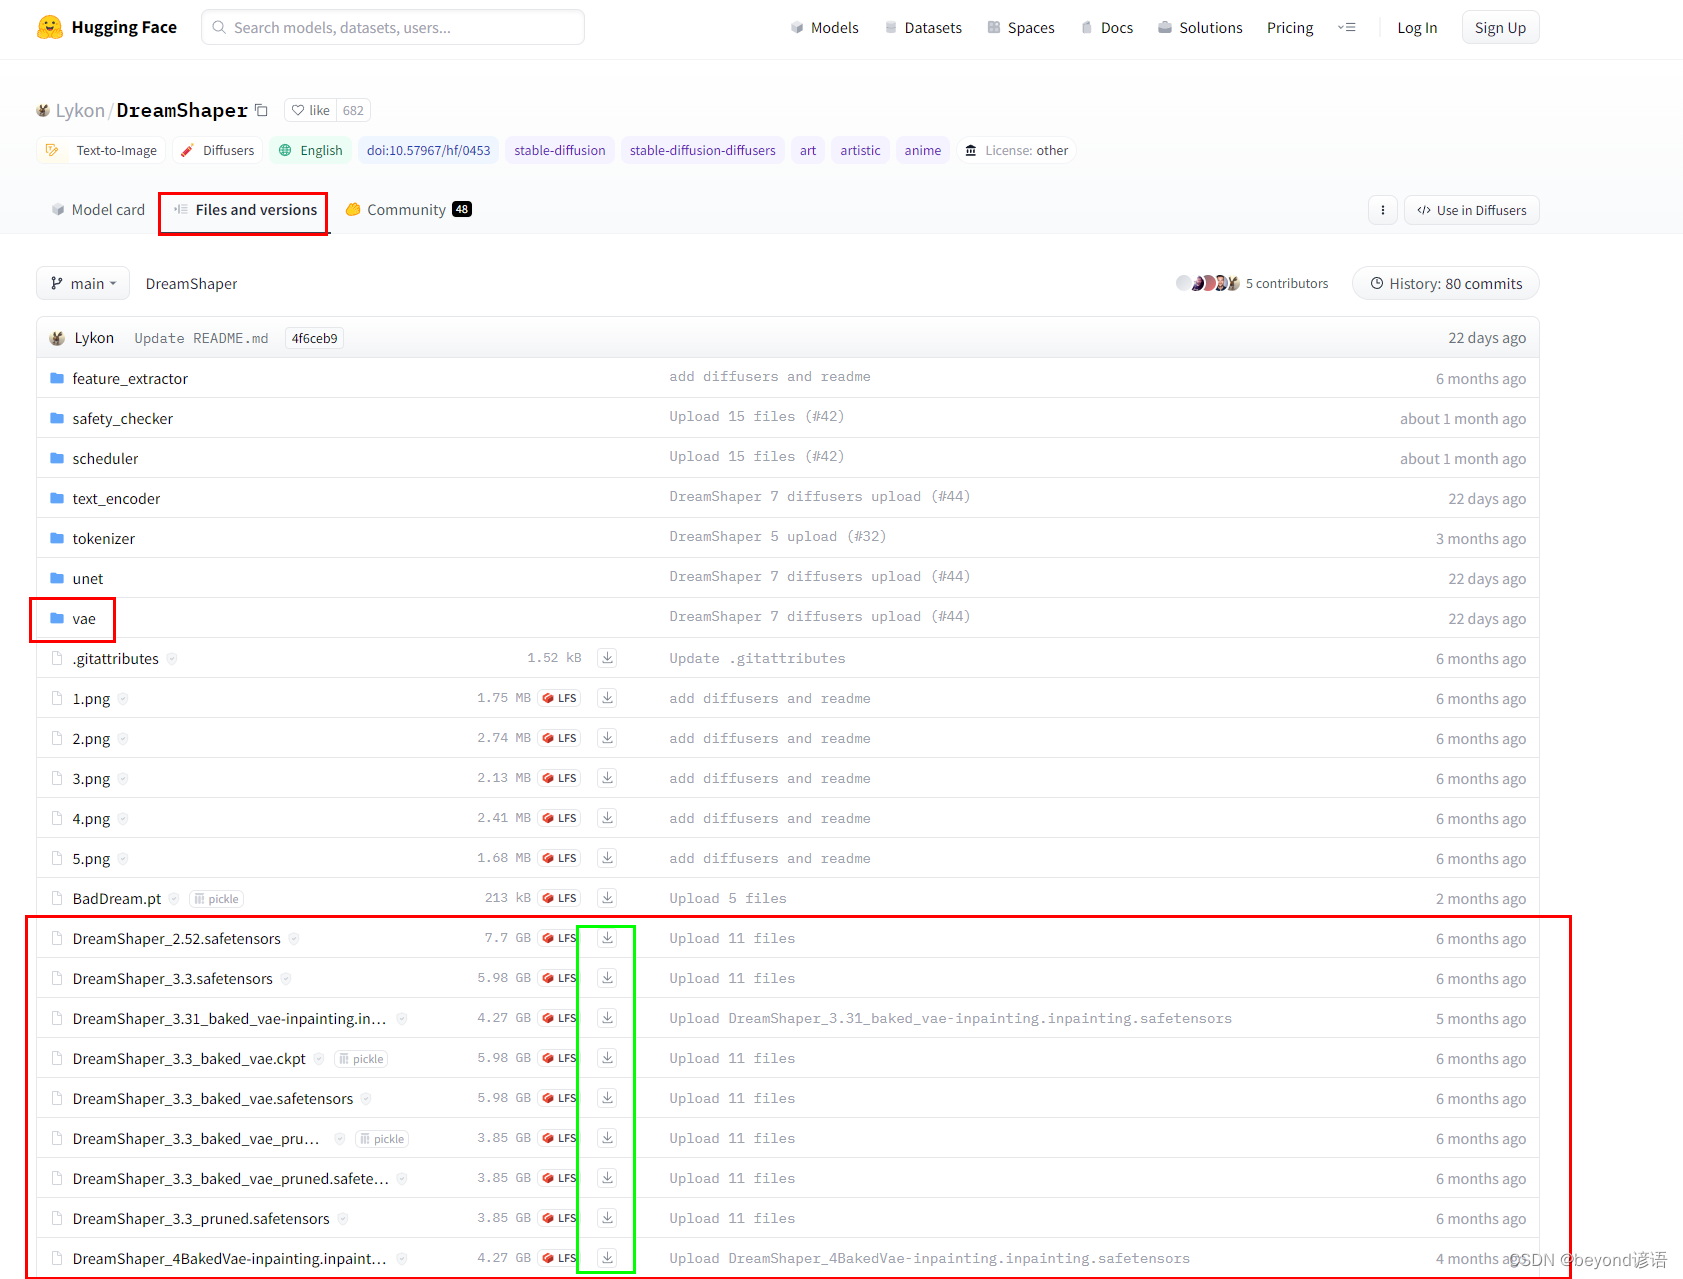Click the stable-diffusion tag
This screenshot has height=1279, width=1683.
[x=560, y=150]
